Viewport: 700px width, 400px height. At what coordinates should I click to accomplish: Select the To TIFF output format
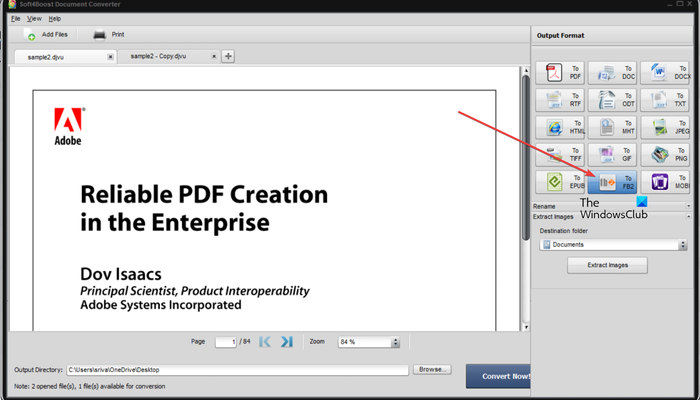559,155
